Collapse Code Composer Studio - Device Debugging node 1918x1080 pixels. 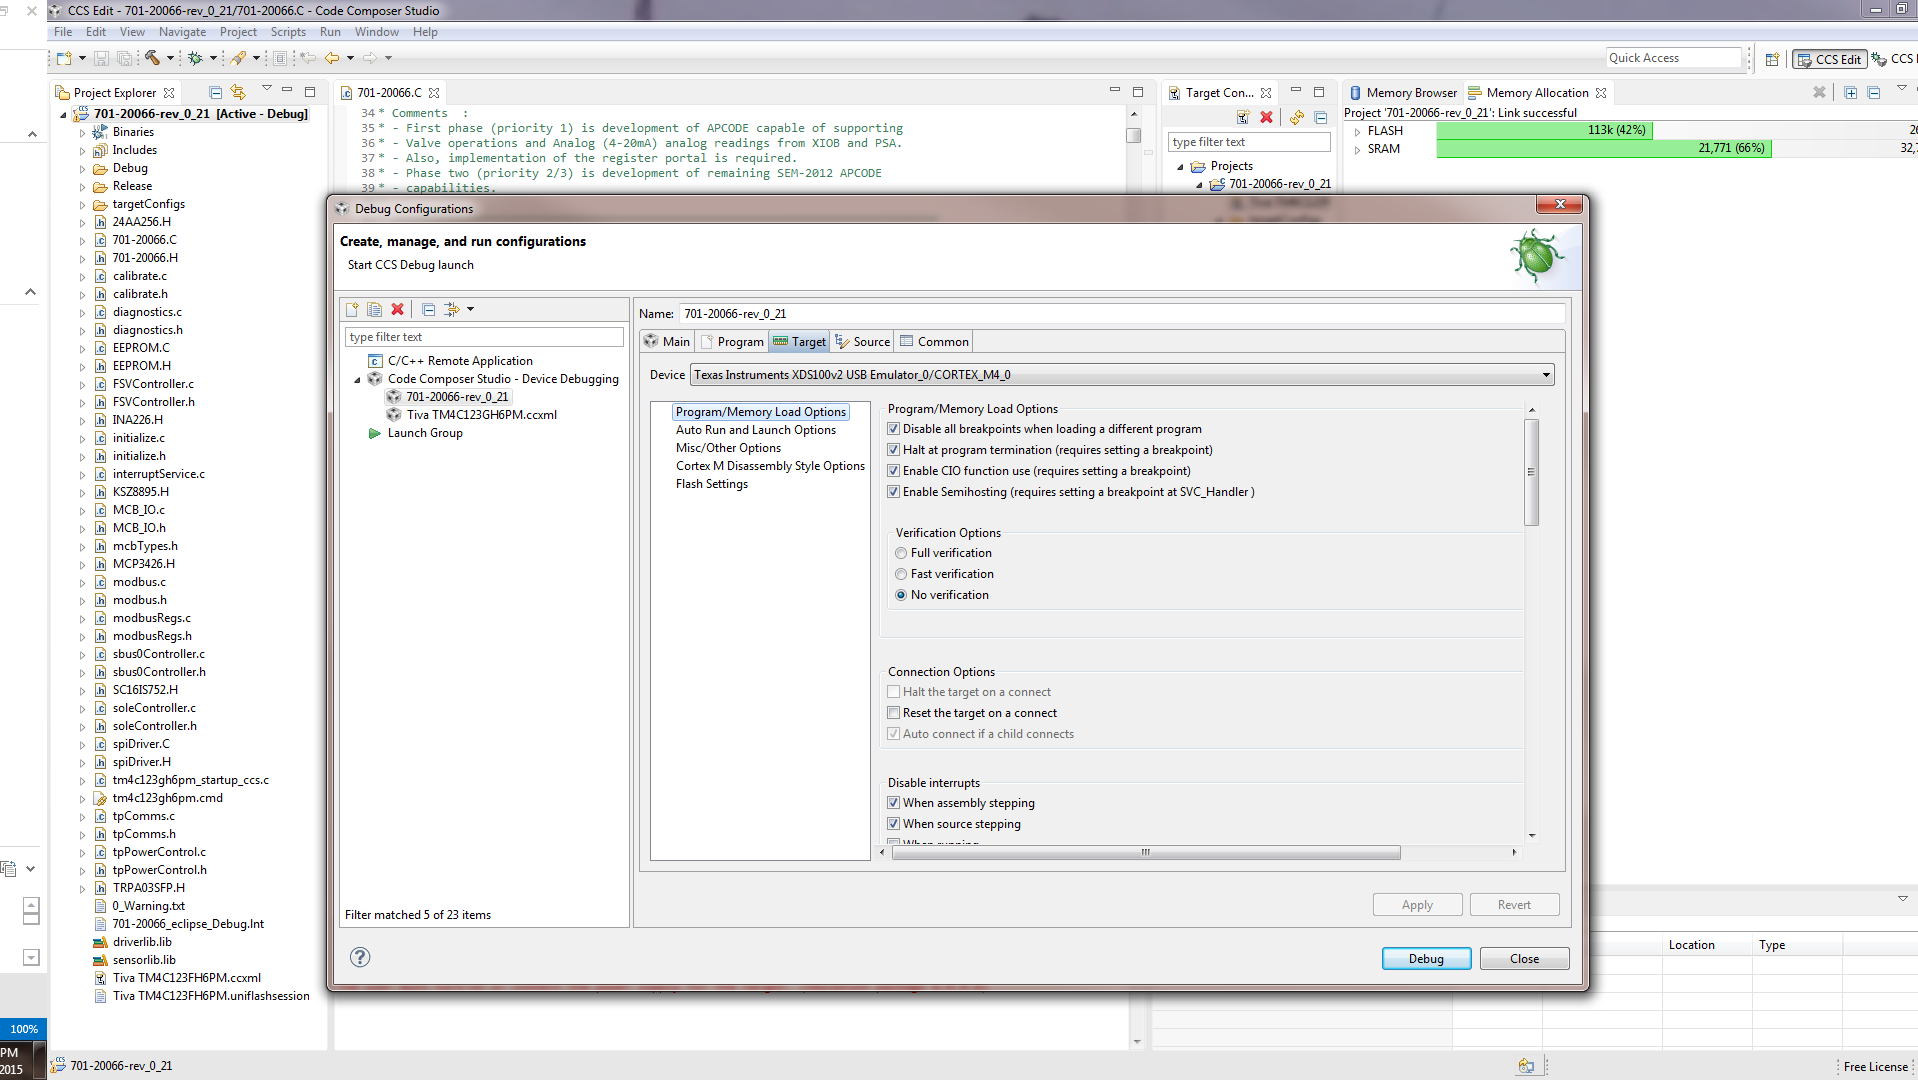pyautogui.click(x=357, y=380)
